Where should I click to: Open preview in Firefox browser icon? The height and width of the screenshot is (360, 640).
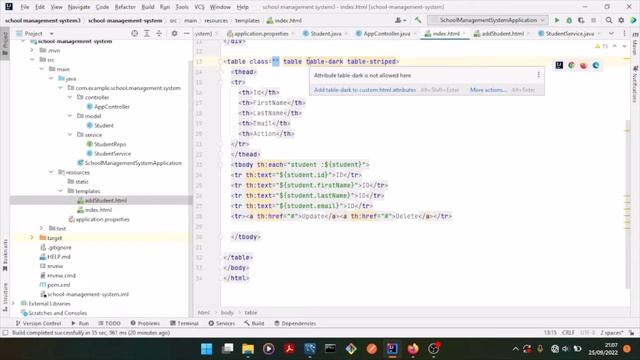584,65
